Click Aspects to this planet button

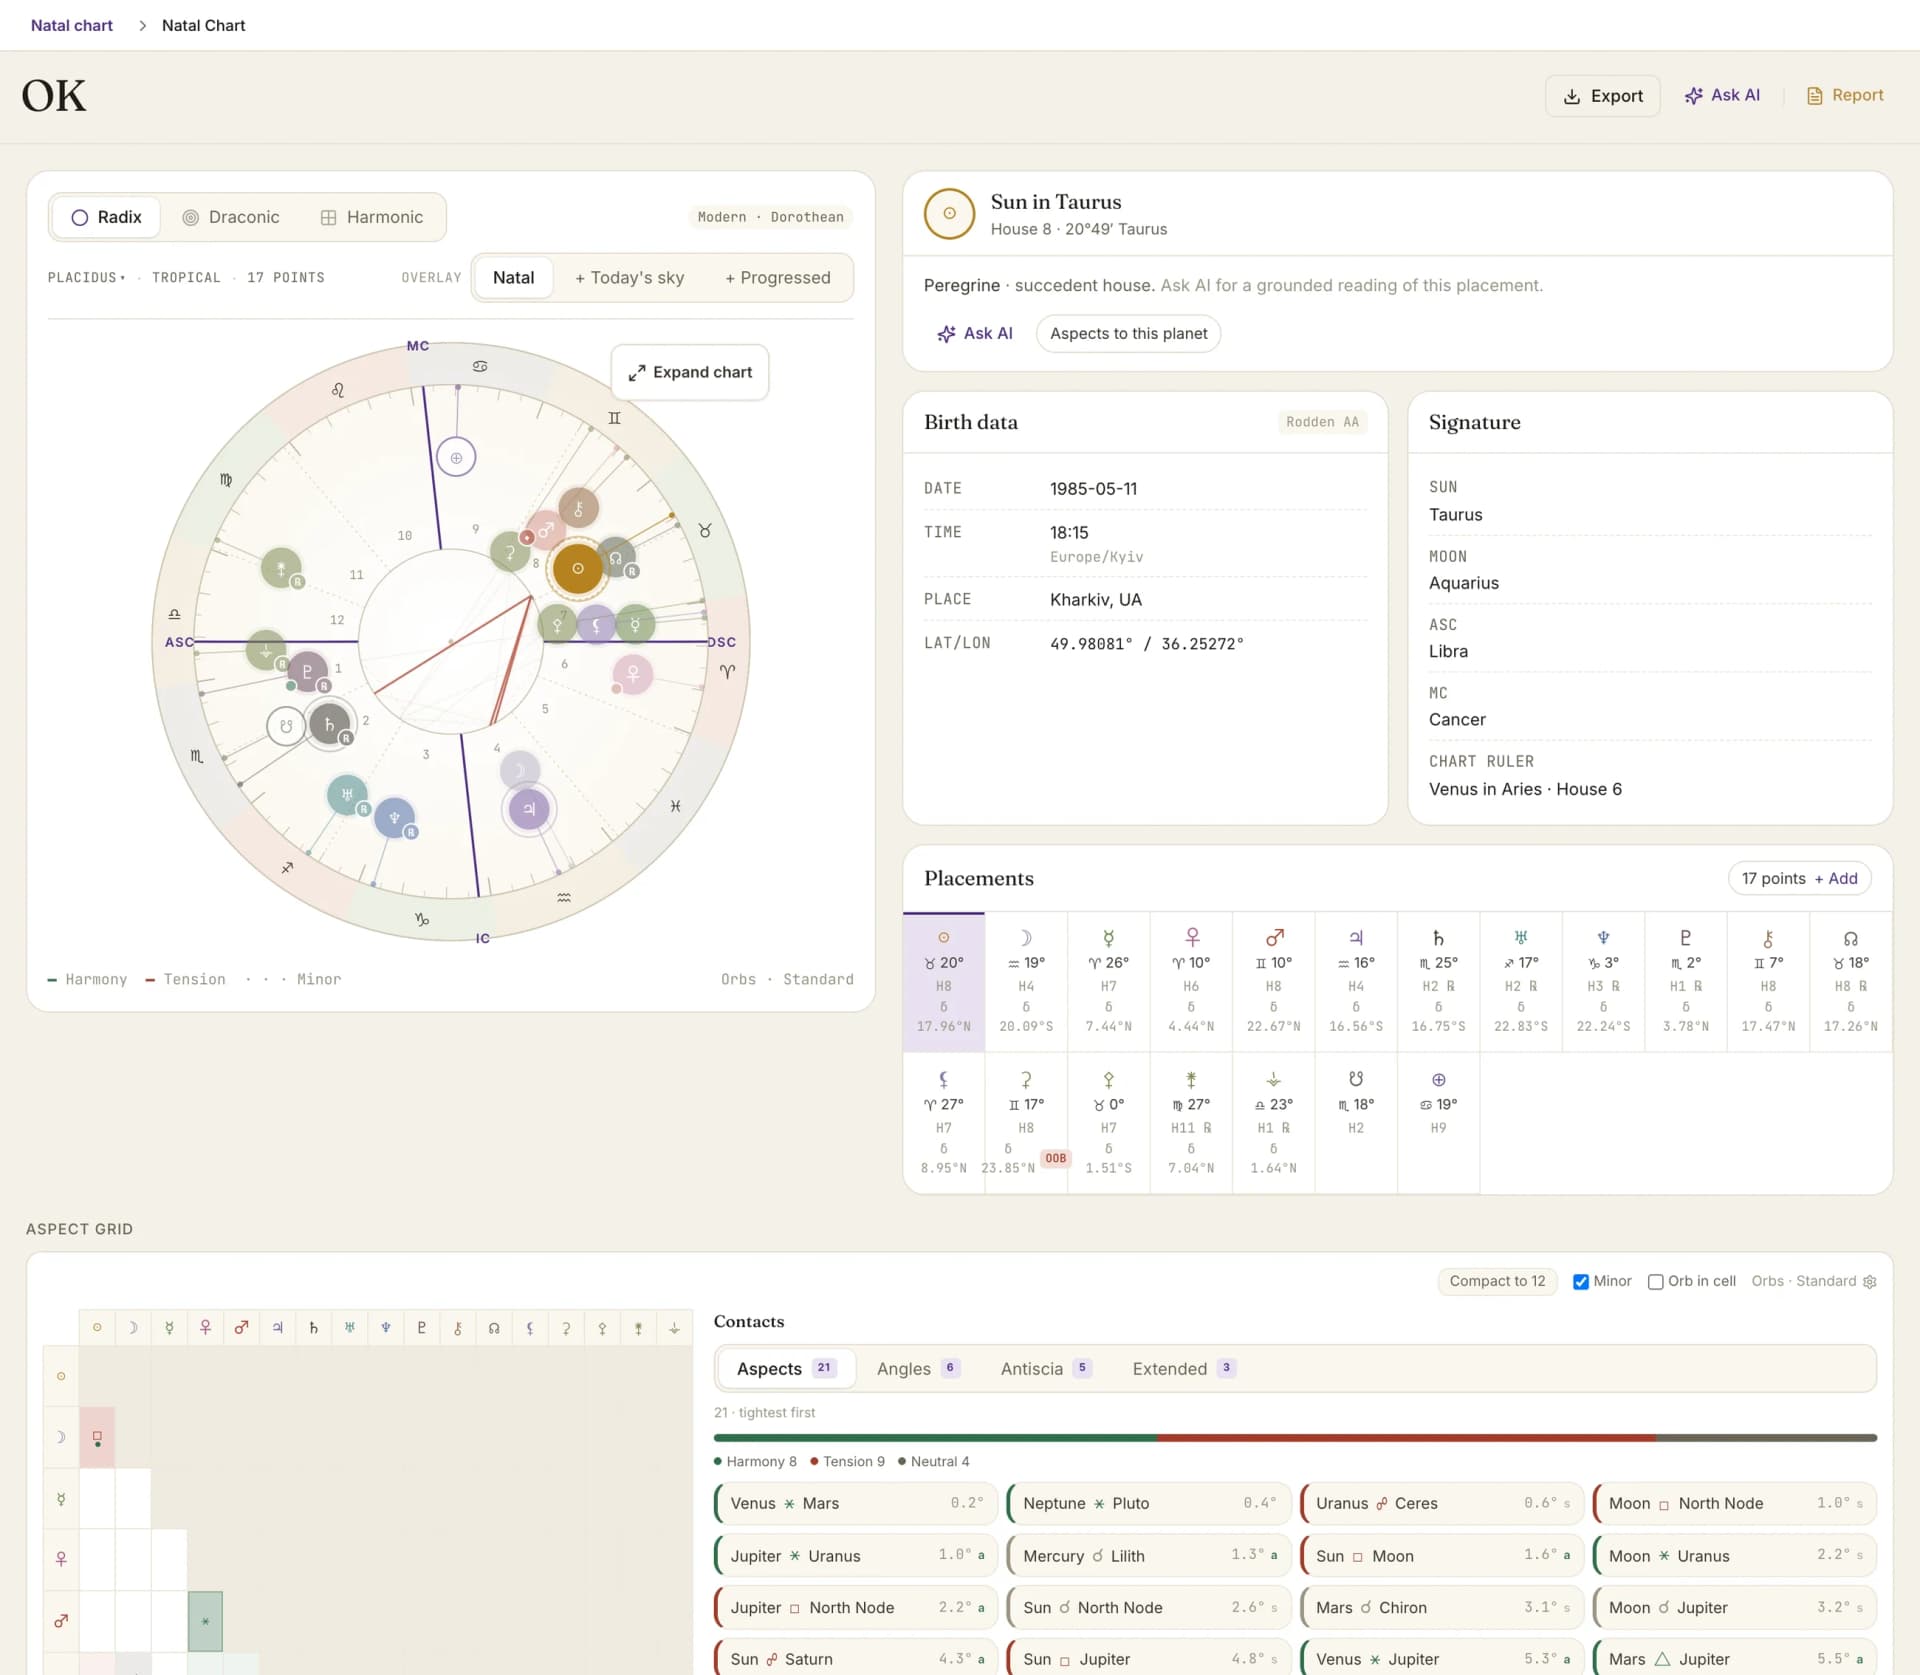point(1128,333)
